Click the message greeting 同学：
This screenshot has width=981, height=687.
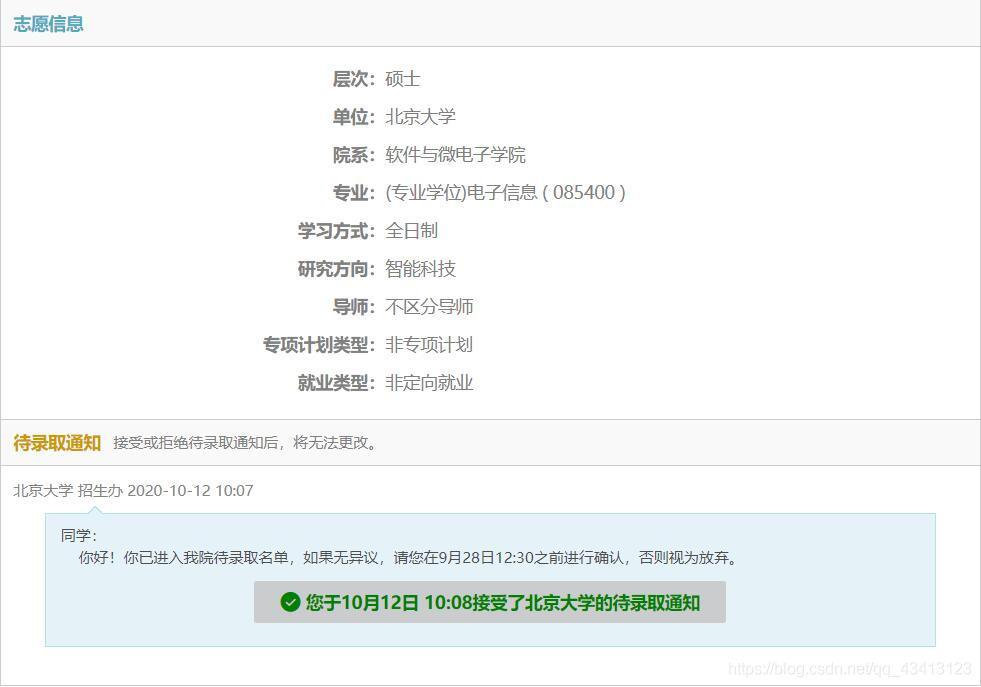click(79, 536)
